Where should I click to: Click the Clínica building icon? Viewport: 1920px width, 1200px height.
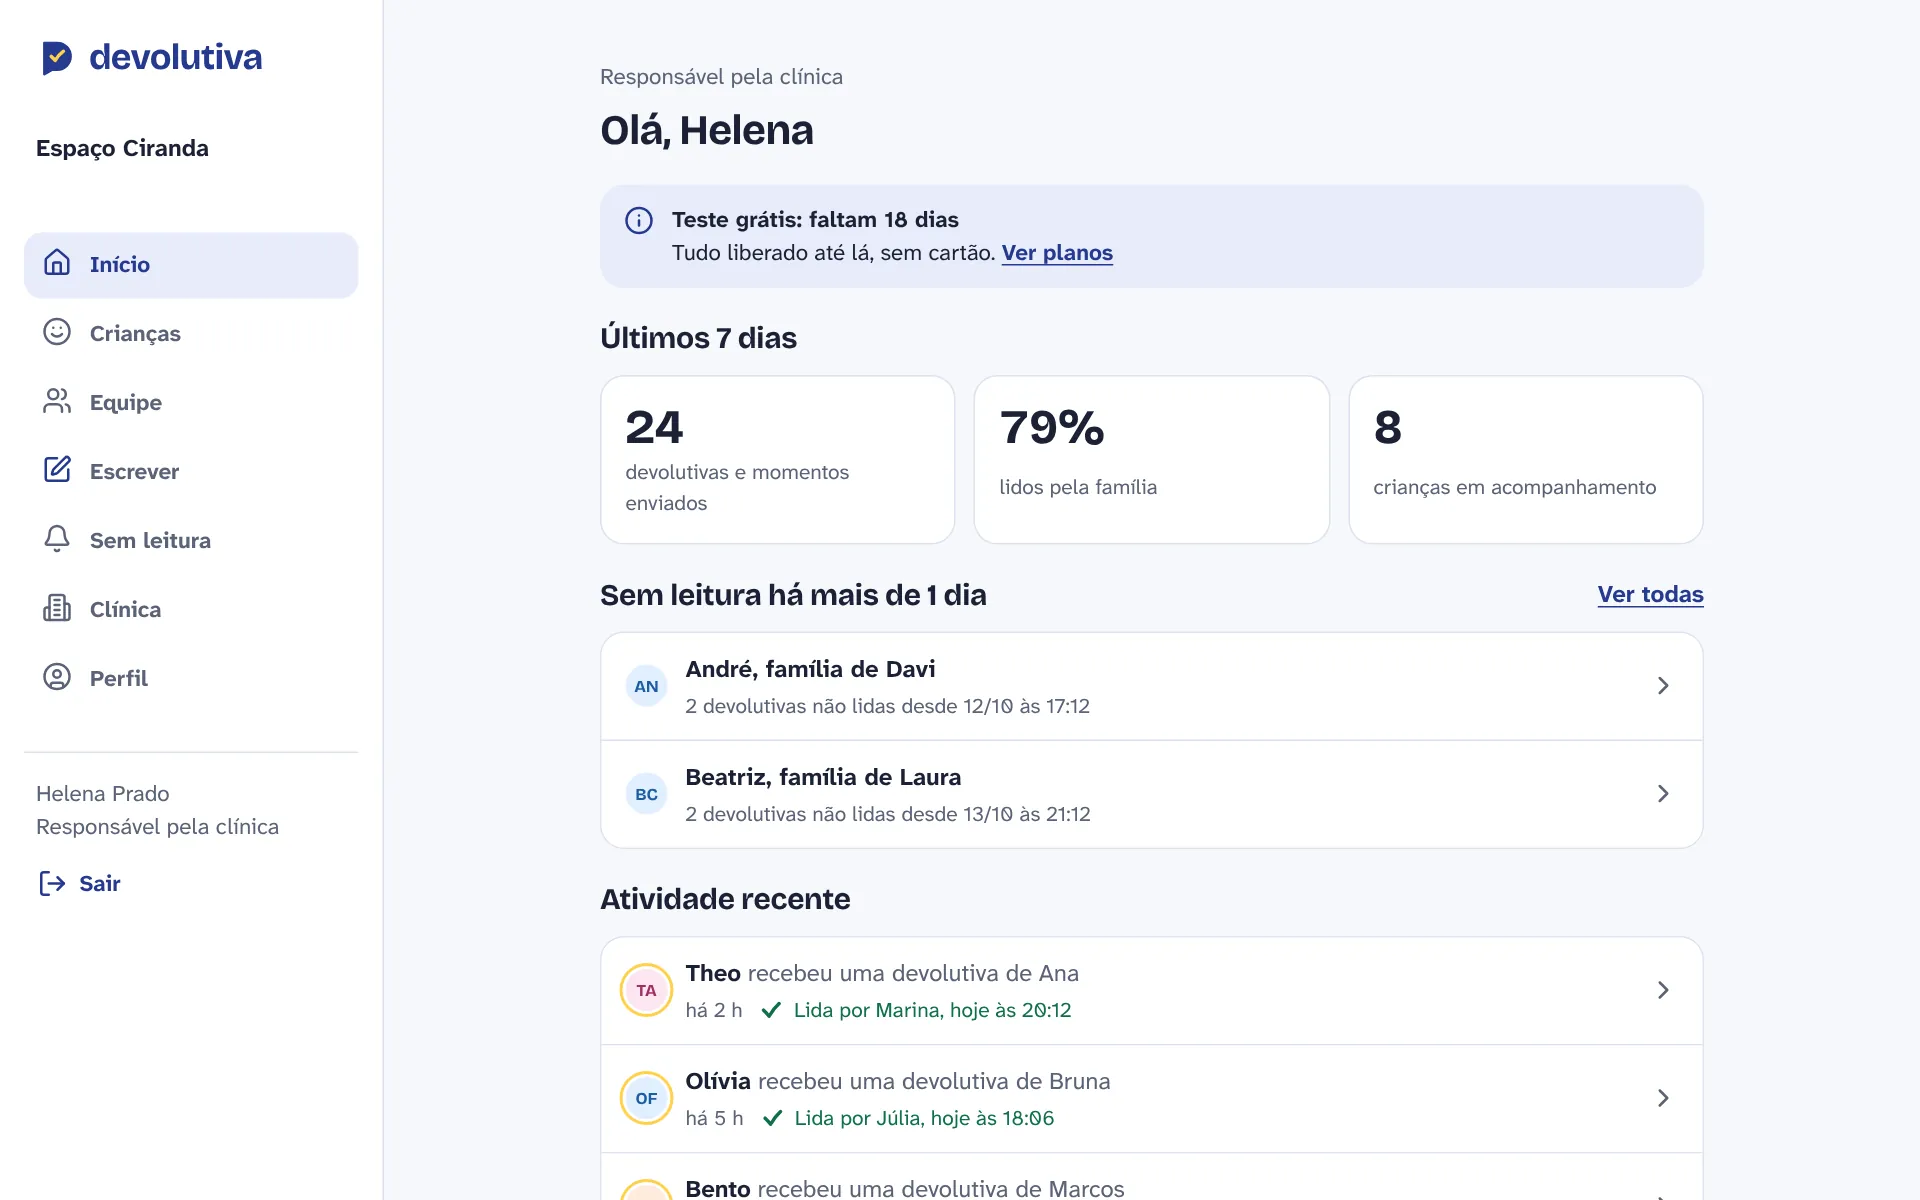[57, 608]
